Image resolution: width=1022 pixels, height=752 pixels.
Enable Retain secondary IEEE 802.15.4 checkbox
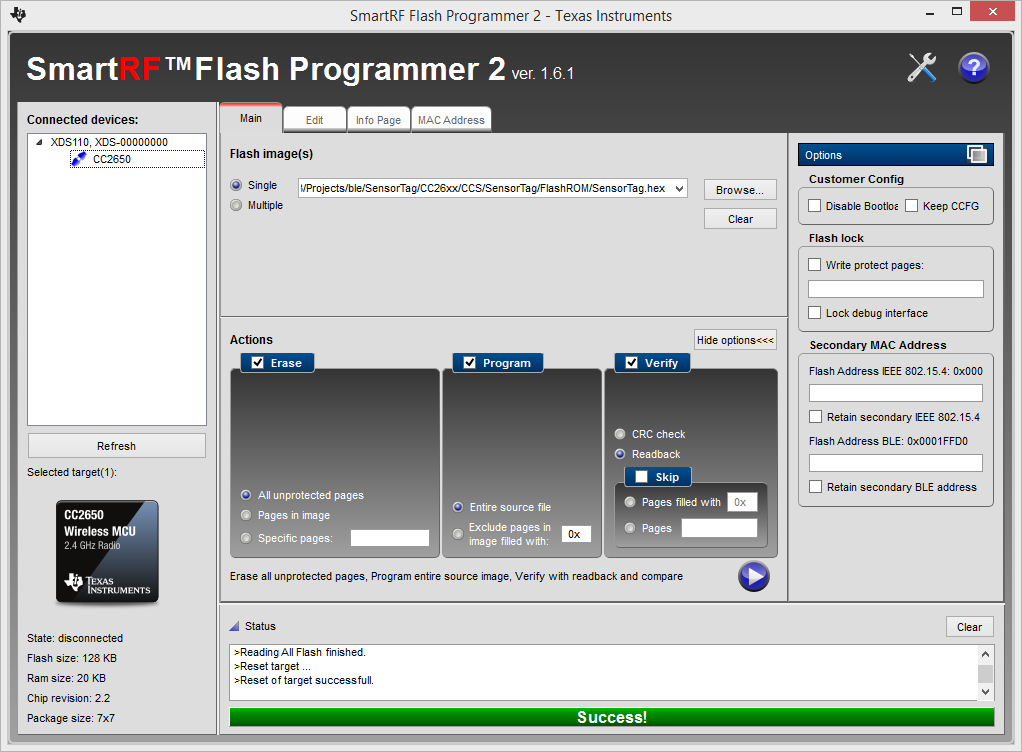(815, 416)
